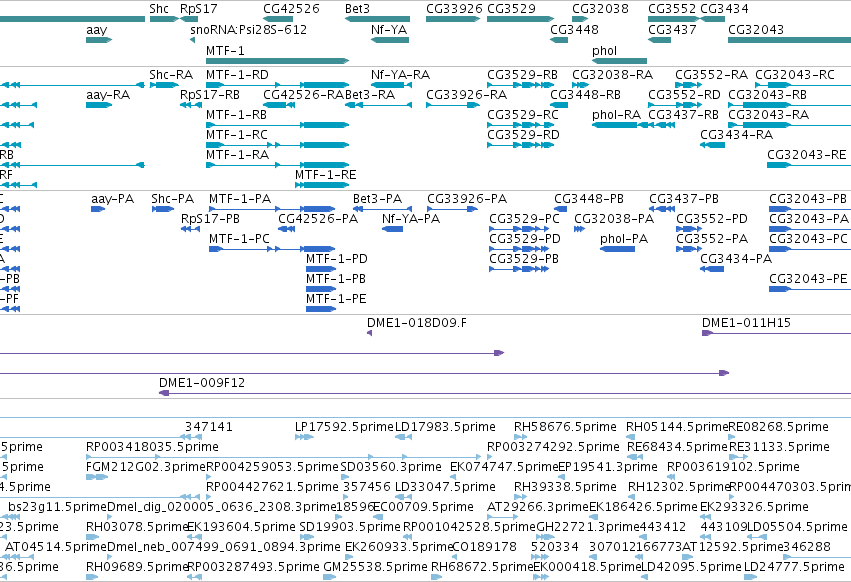Click transcript label MTF-1-RC

[x=237, y=135]
